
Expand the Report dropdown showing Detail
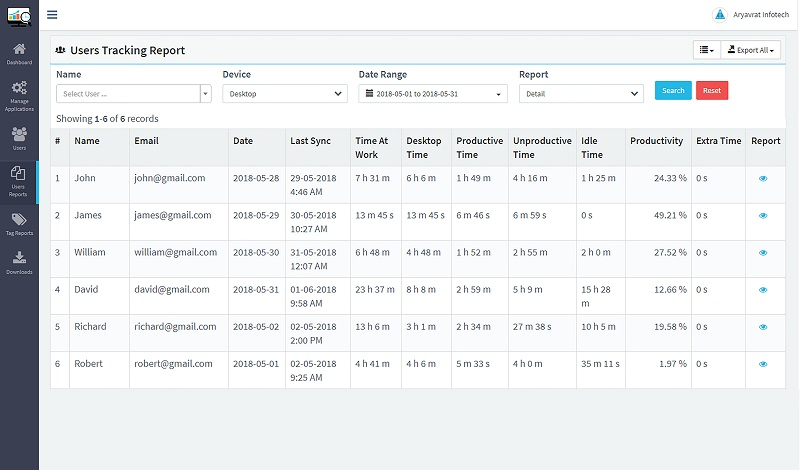click(581, 93)
